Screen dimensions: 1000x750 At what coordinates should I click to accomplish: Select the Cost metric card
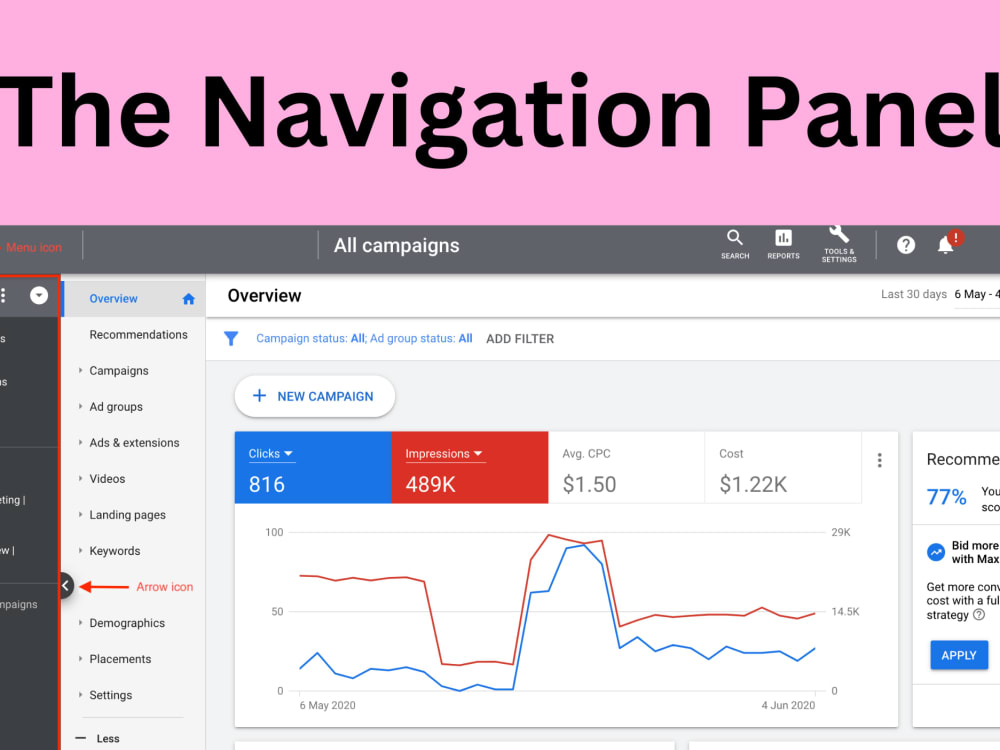[783, 467]
